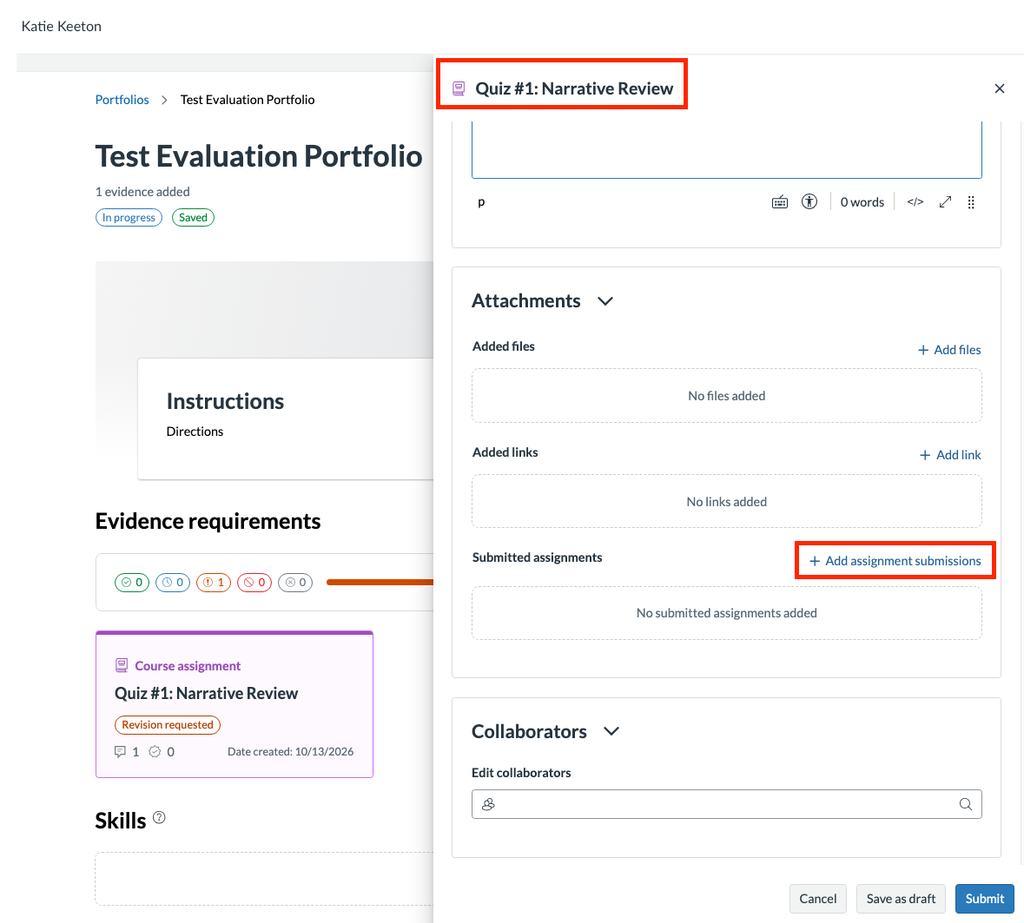
Task: Open the Quiz #1: Narrative Review card
Action: pyautogui.click(x=234, y=704)
